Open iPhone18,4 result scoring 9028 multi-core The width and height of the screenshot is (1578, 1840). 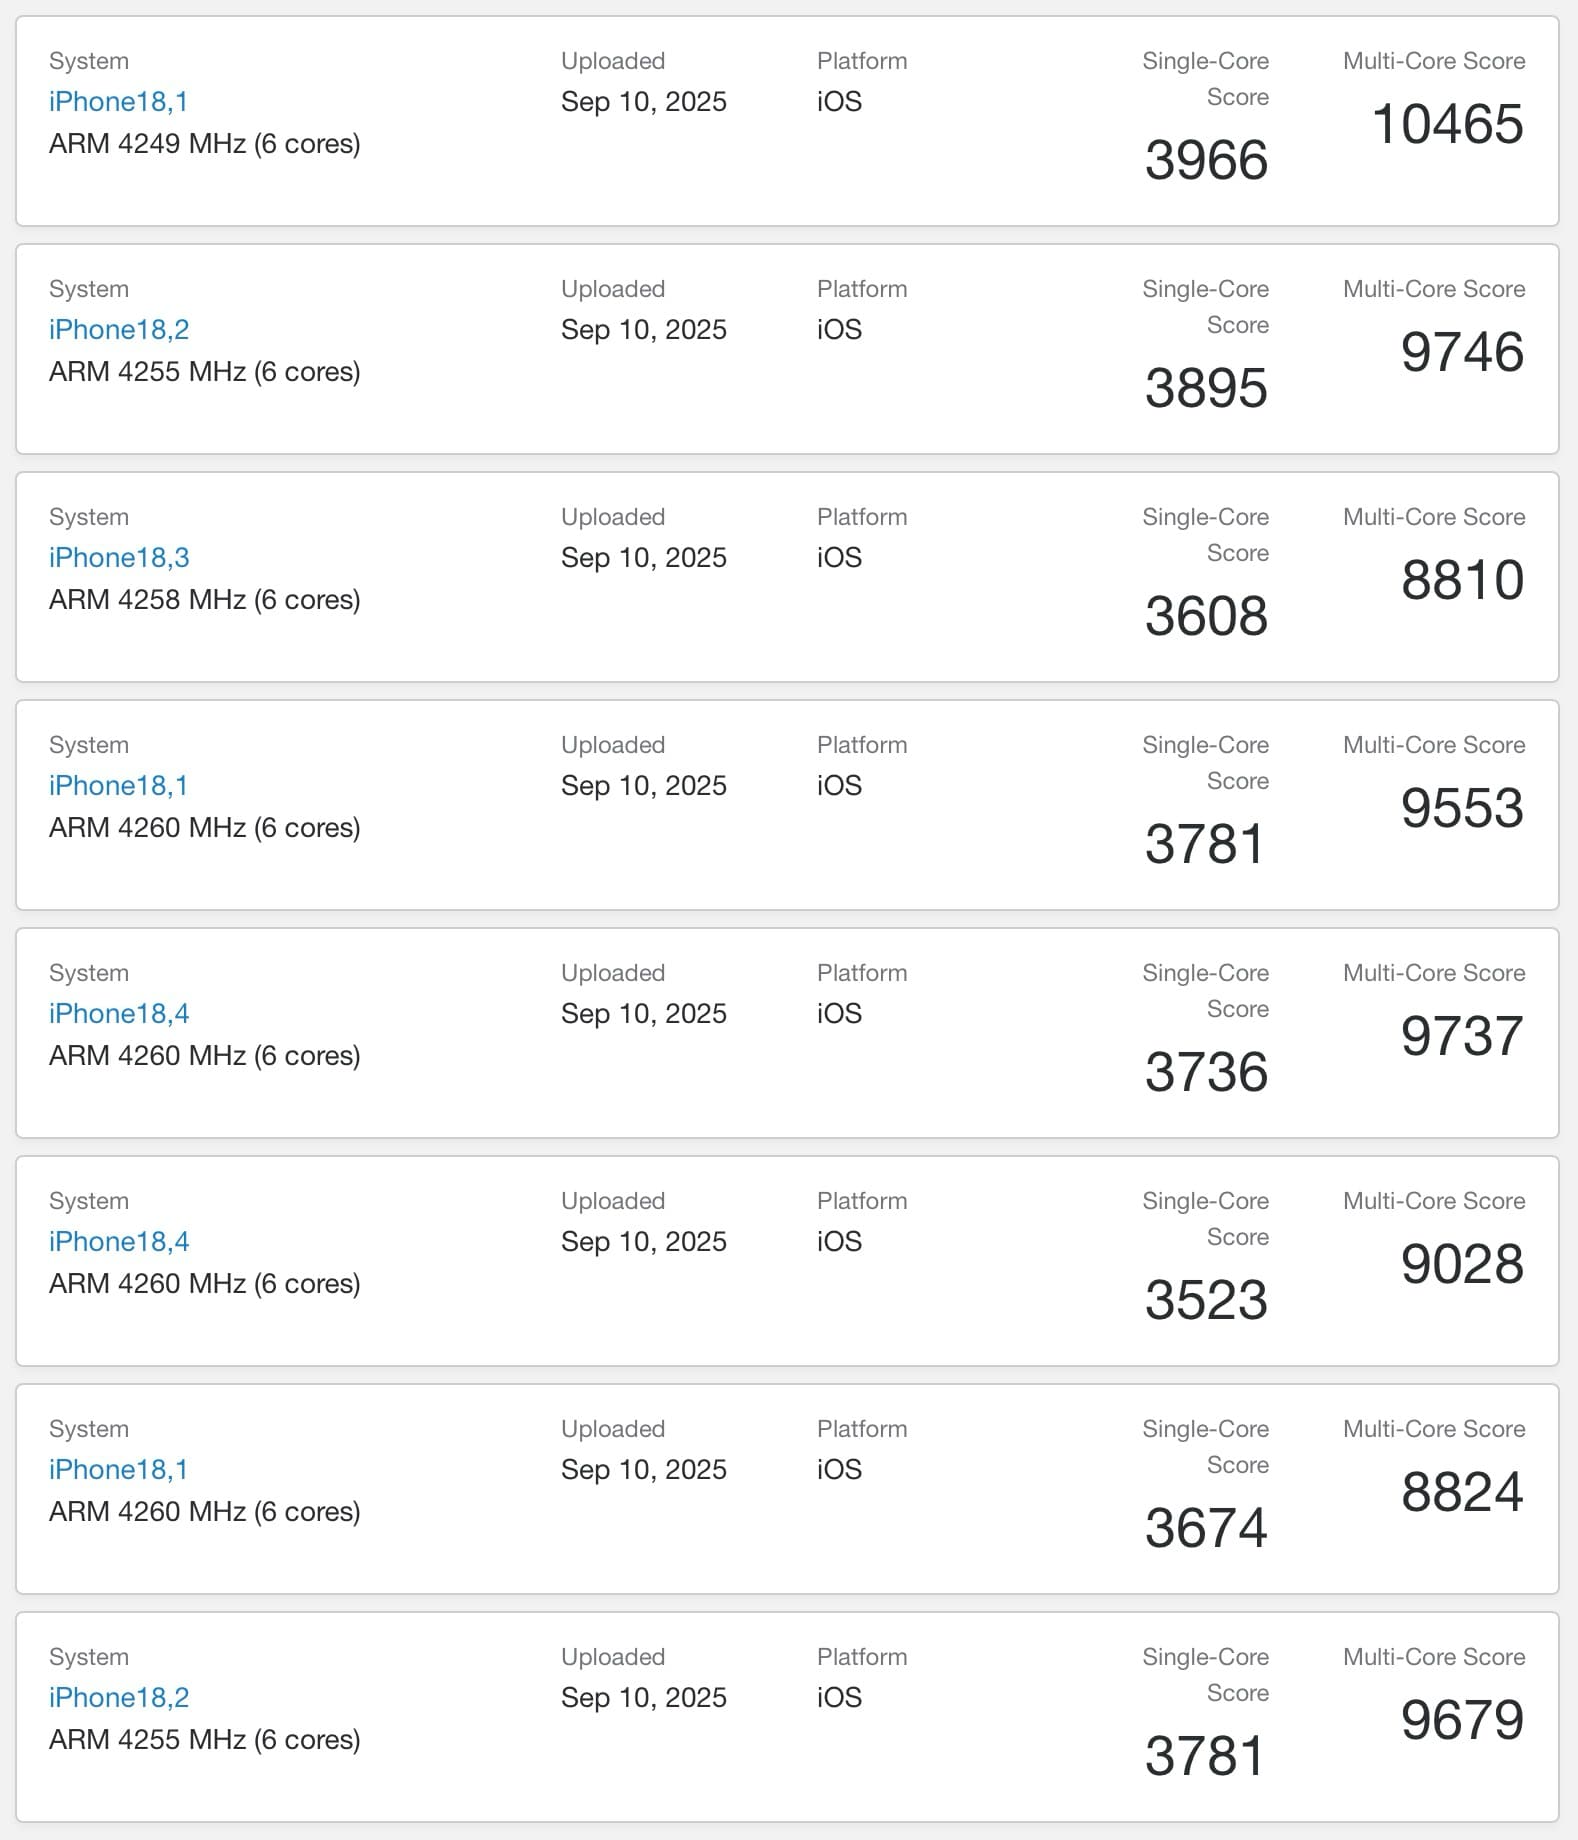(x=119, y=1241)
